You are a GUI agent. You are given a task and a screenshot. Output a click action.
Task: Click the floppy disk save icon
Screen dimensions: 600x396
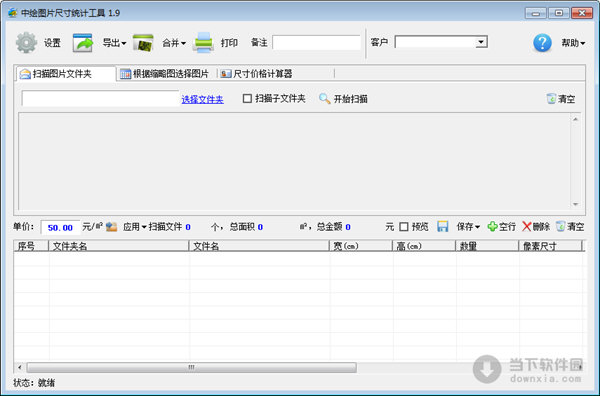443,227
